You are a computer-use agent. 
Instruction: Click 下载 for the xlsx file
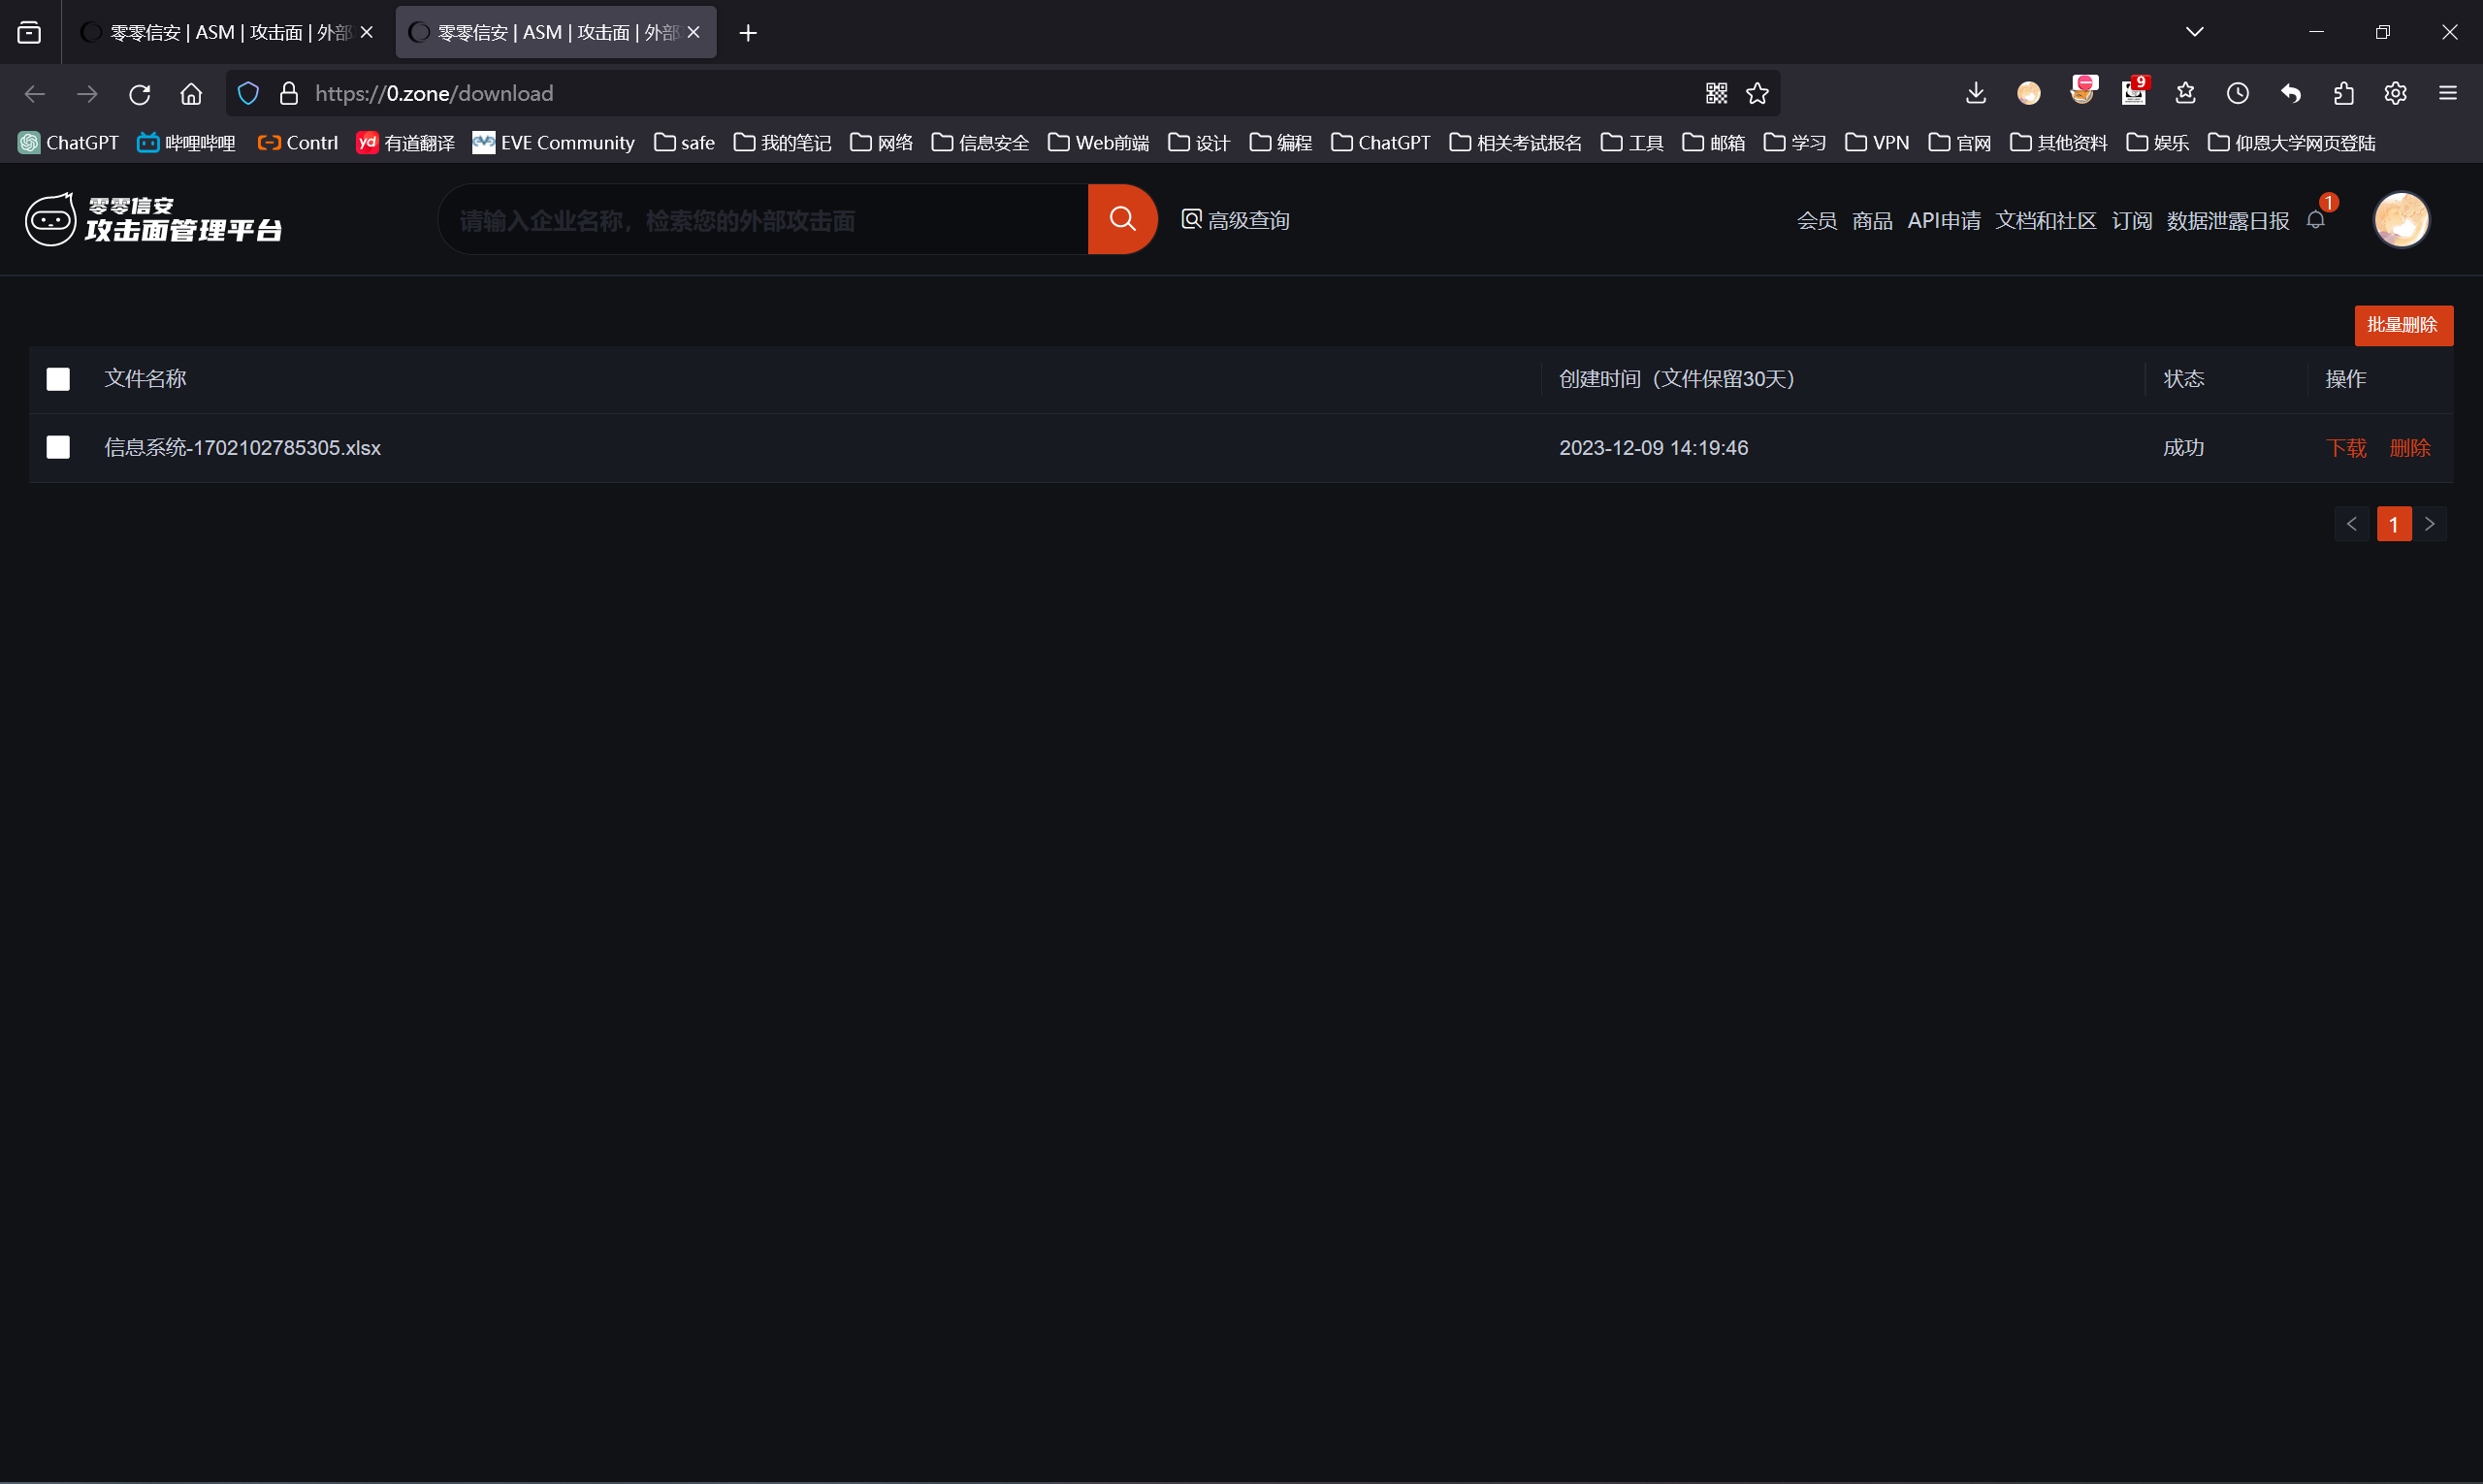click(x=2345, y=448)
